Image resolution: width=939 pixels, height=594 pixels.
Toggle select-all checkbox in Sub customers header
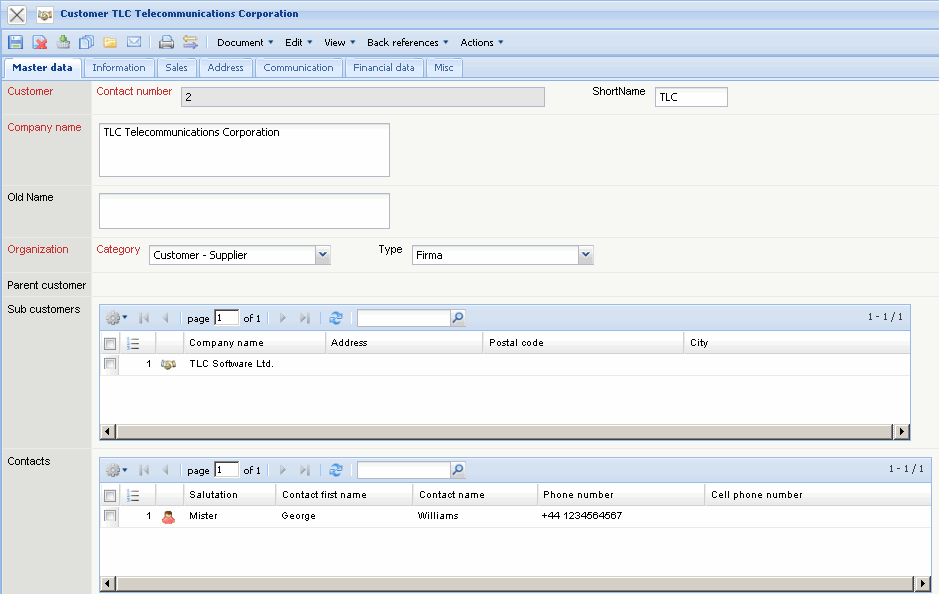pyautogui.click(x=110, y=343)
